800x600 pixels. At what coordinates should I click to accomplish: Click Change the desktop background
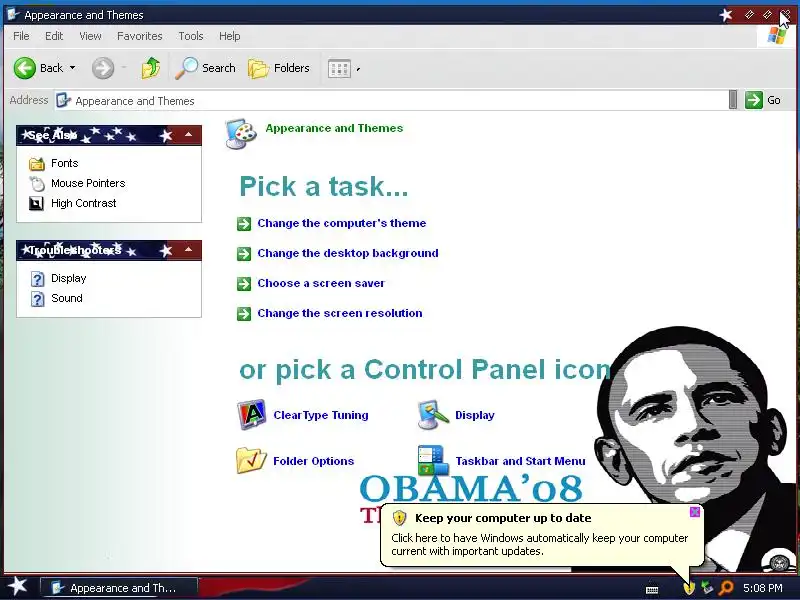point(347,253)
